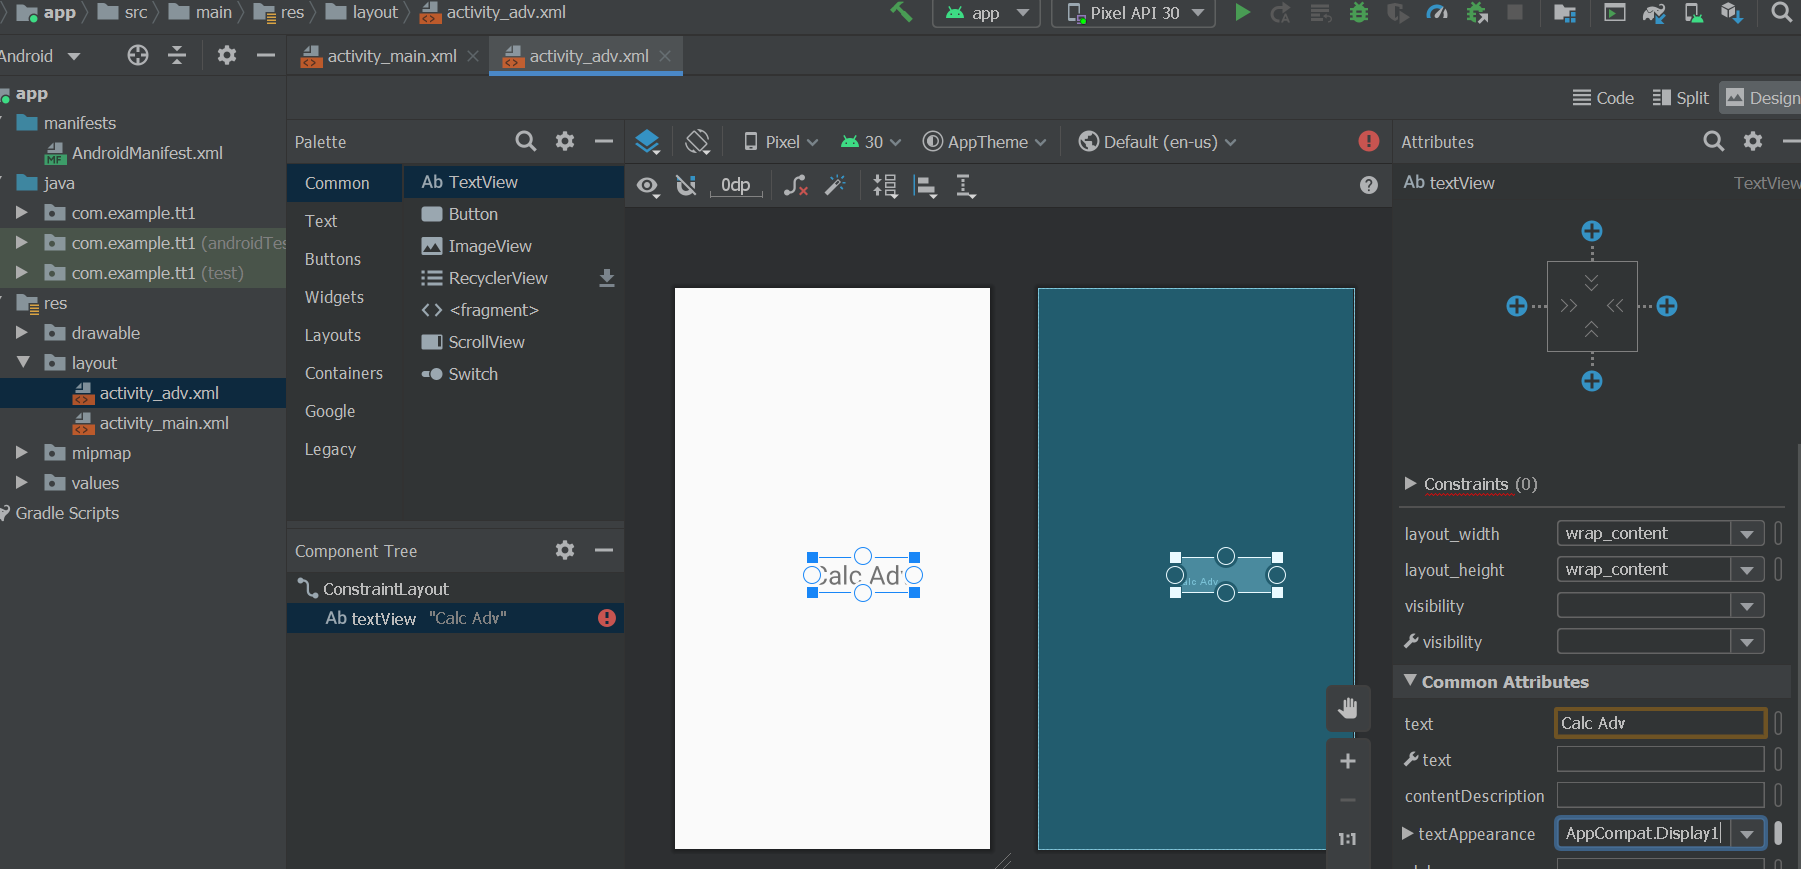Select the Buttons palette category
Viewport: 1801px width, 869px height.
pos(333,259)
